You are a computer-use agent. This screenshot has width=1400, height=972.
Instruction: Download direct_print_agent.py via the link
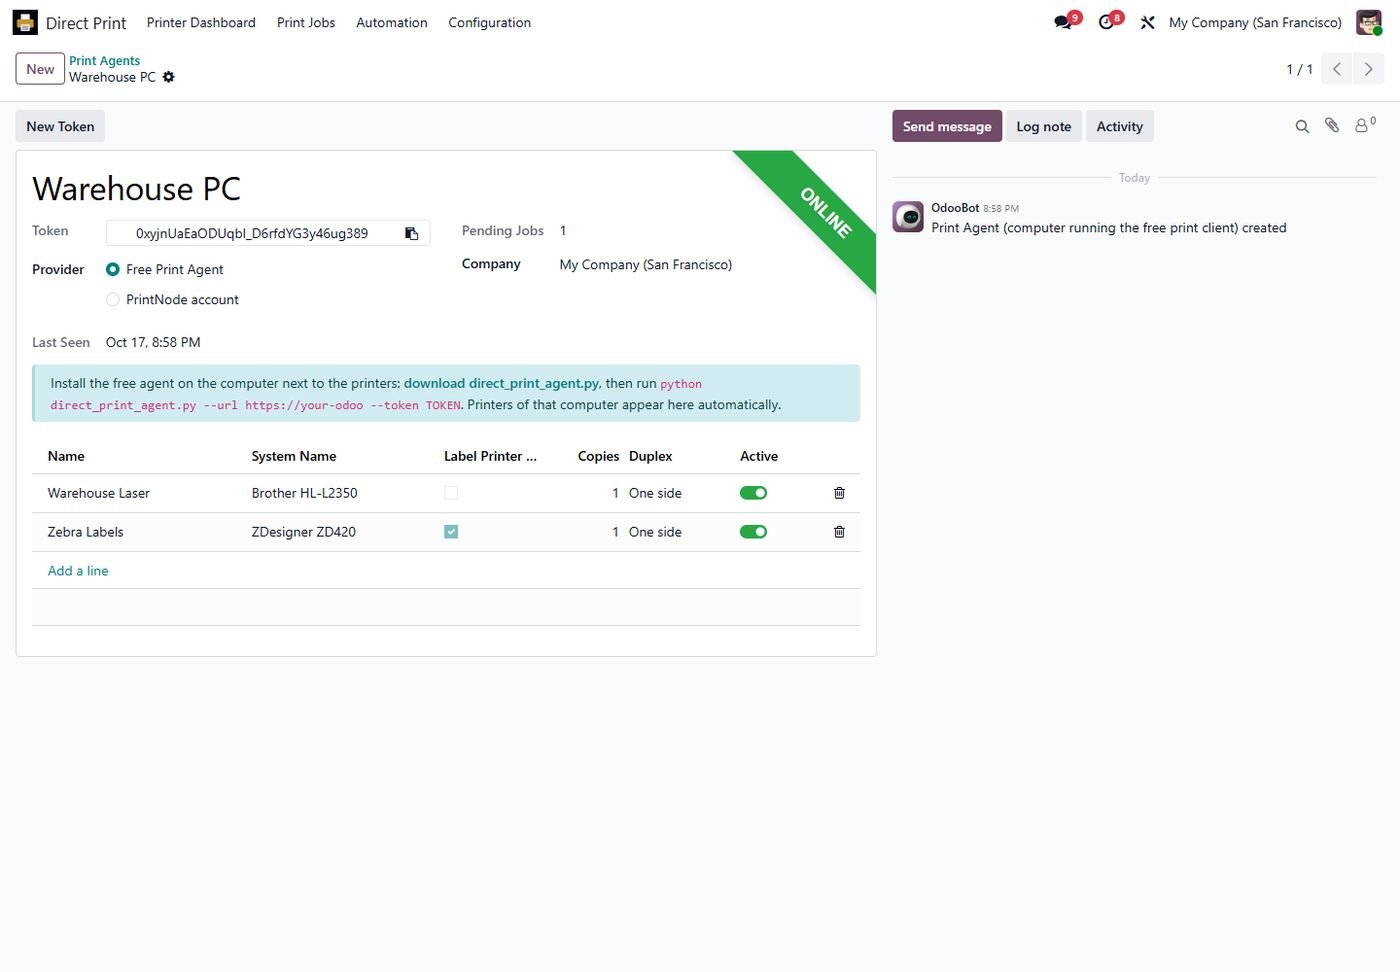point(501,383)
